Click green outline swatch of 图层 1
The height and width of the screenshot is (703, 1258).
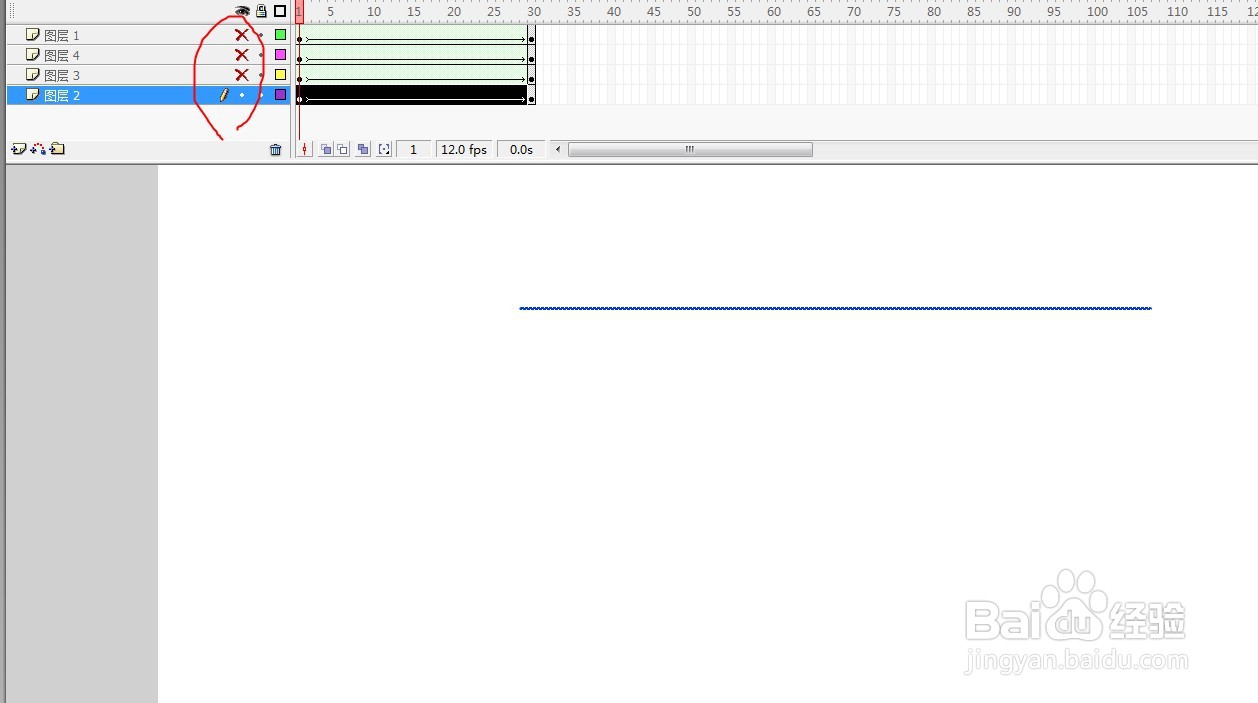tap(281, 35)
